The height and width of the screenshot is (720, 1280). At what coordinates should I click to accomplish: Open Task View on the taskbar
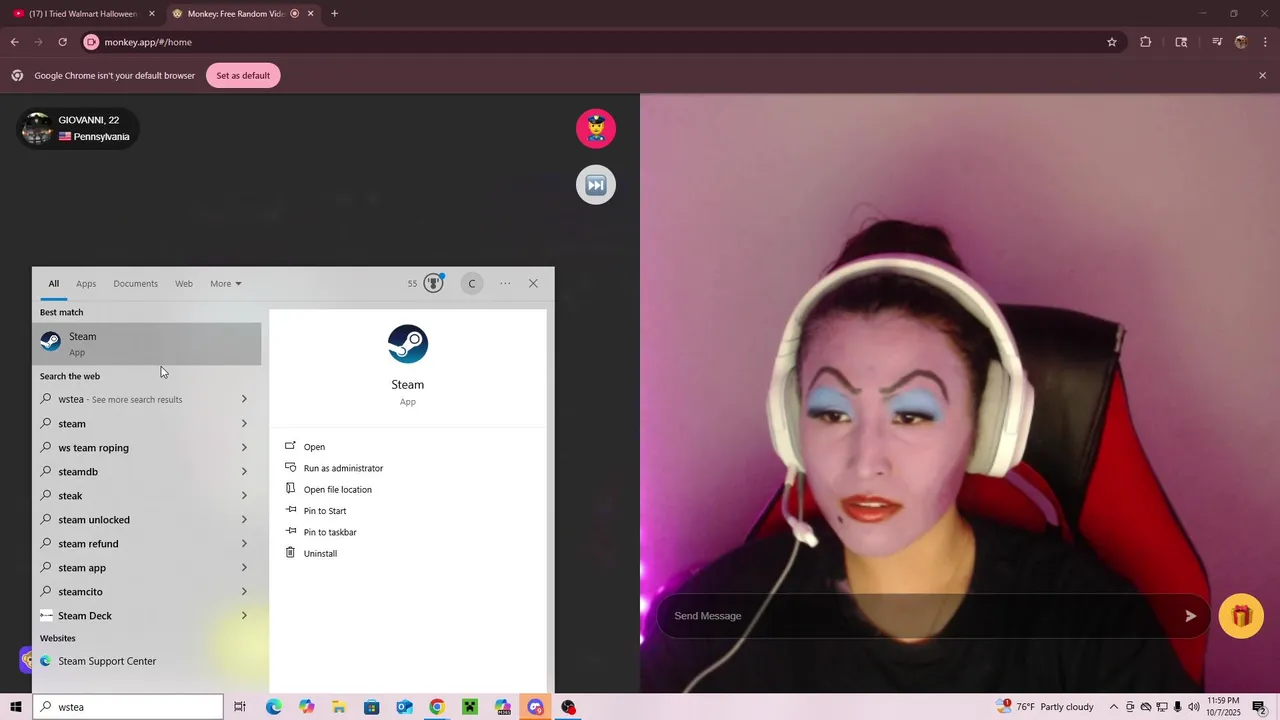(x=240, y=707)
